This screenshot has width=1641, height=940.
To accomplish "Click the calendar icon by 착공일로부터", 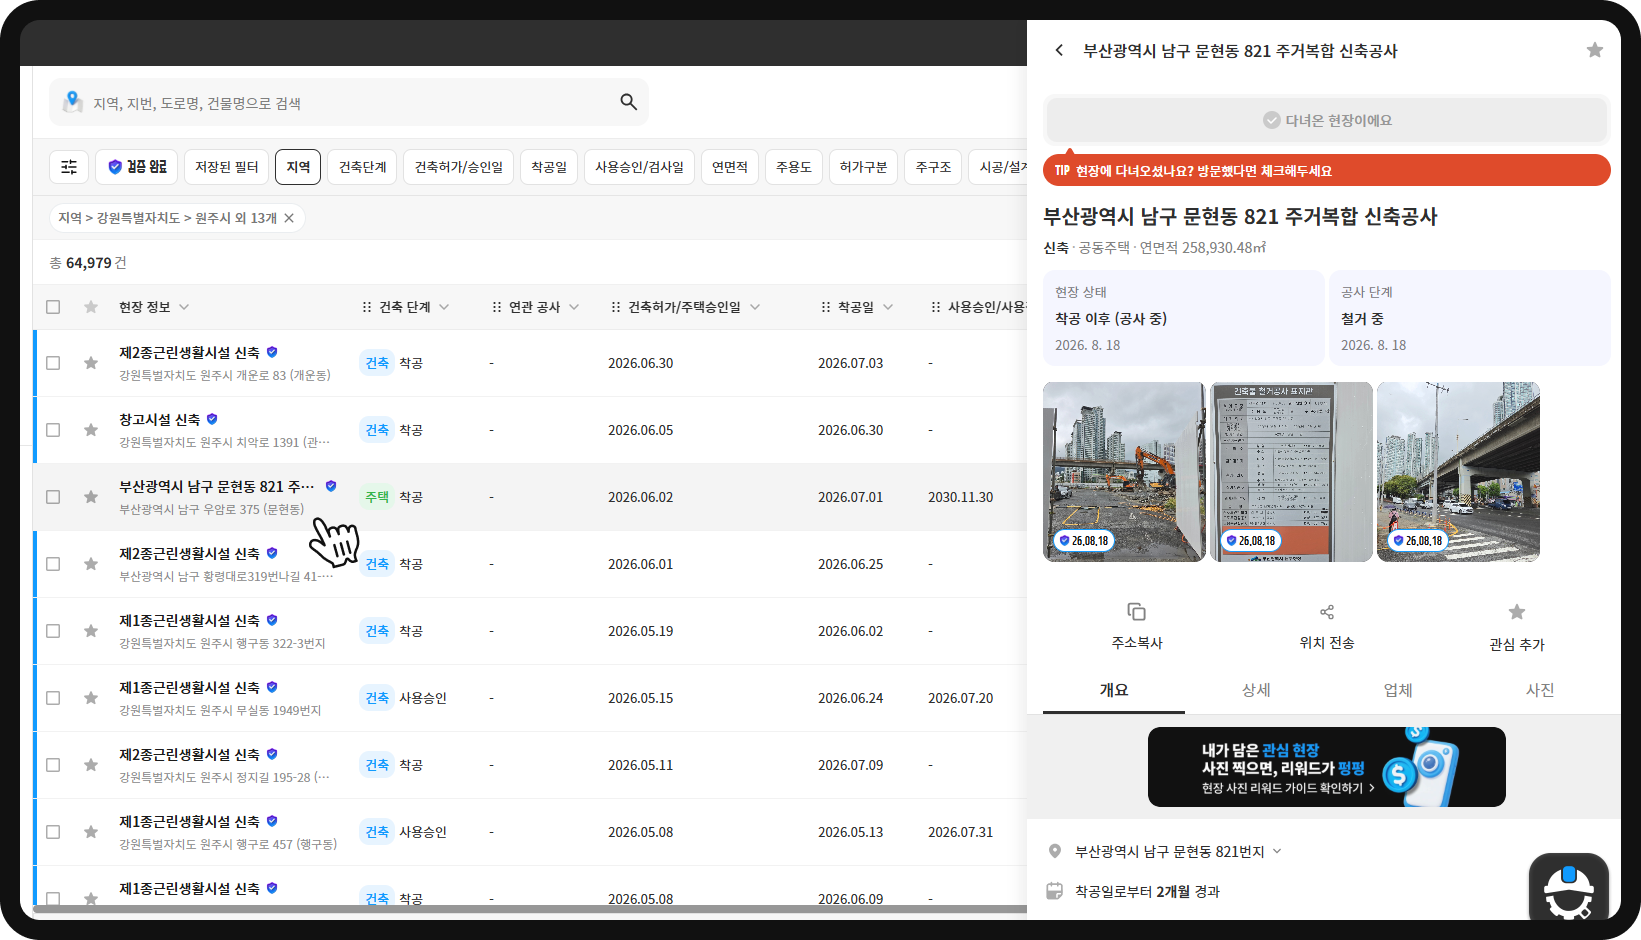I will [x=1054, y=891].
